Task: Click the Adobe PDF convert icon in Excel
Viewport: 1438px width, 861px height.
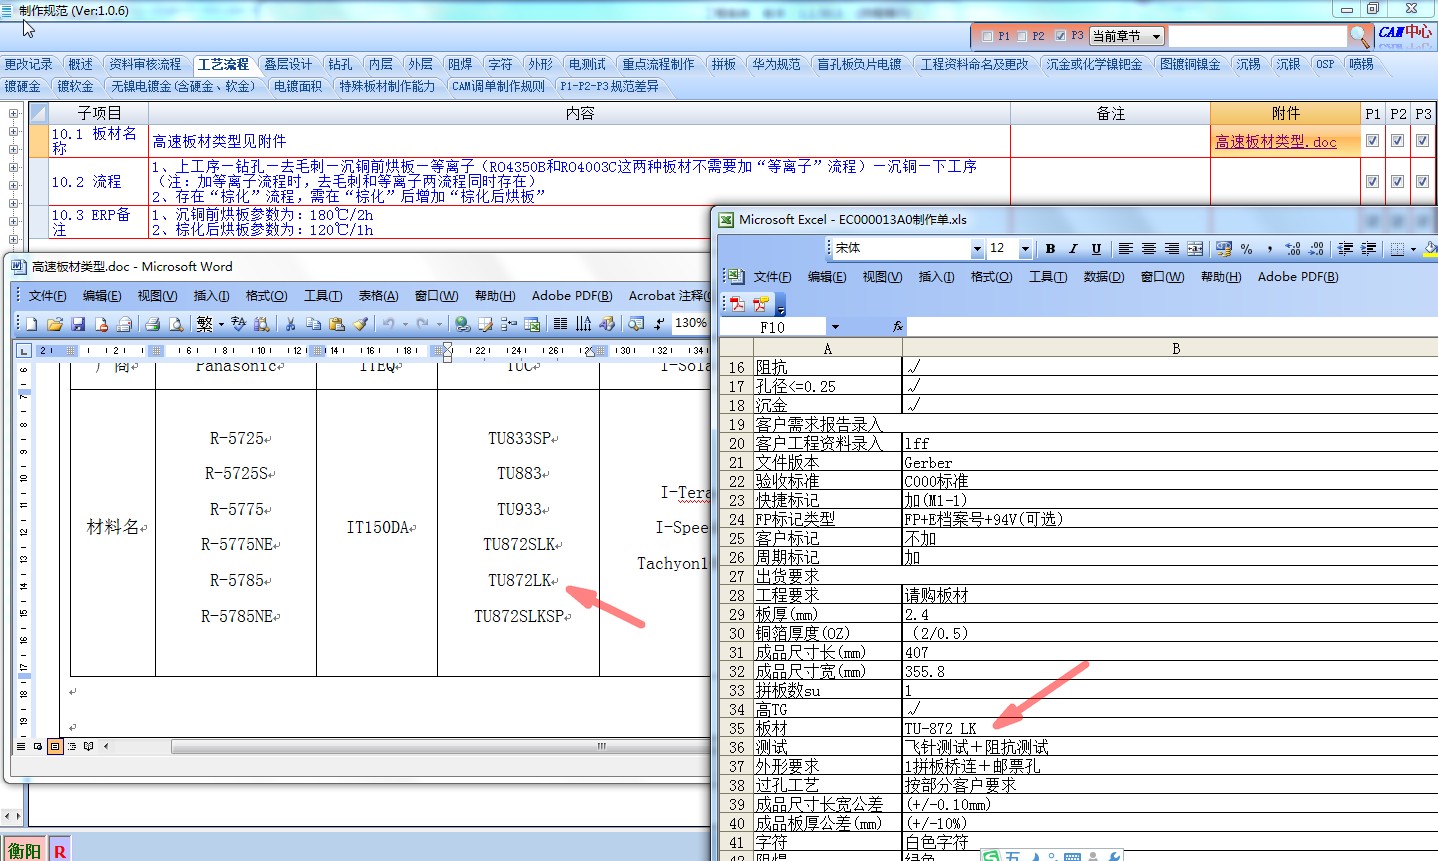Action: click(737, 304)
